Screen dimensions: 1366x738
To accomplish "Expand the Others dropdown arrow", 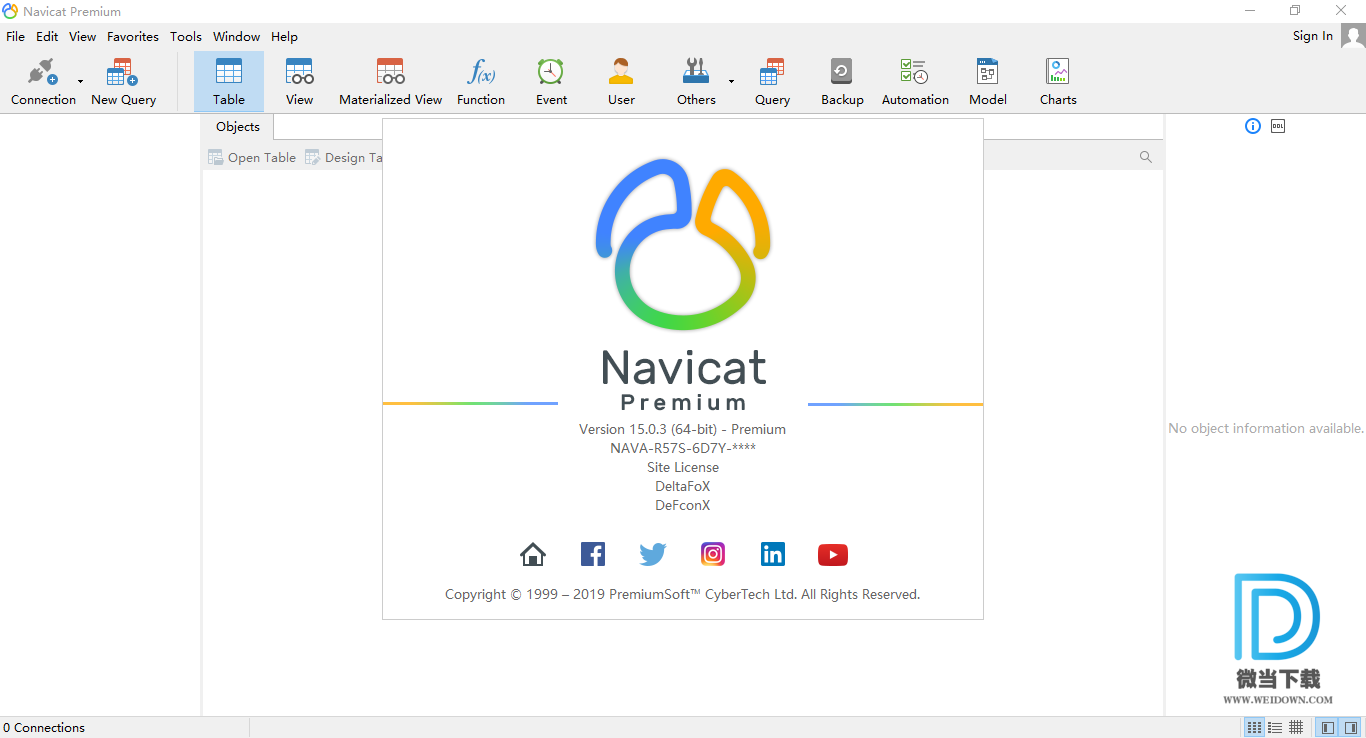I will pyautogui.click(x=731, y=82).
